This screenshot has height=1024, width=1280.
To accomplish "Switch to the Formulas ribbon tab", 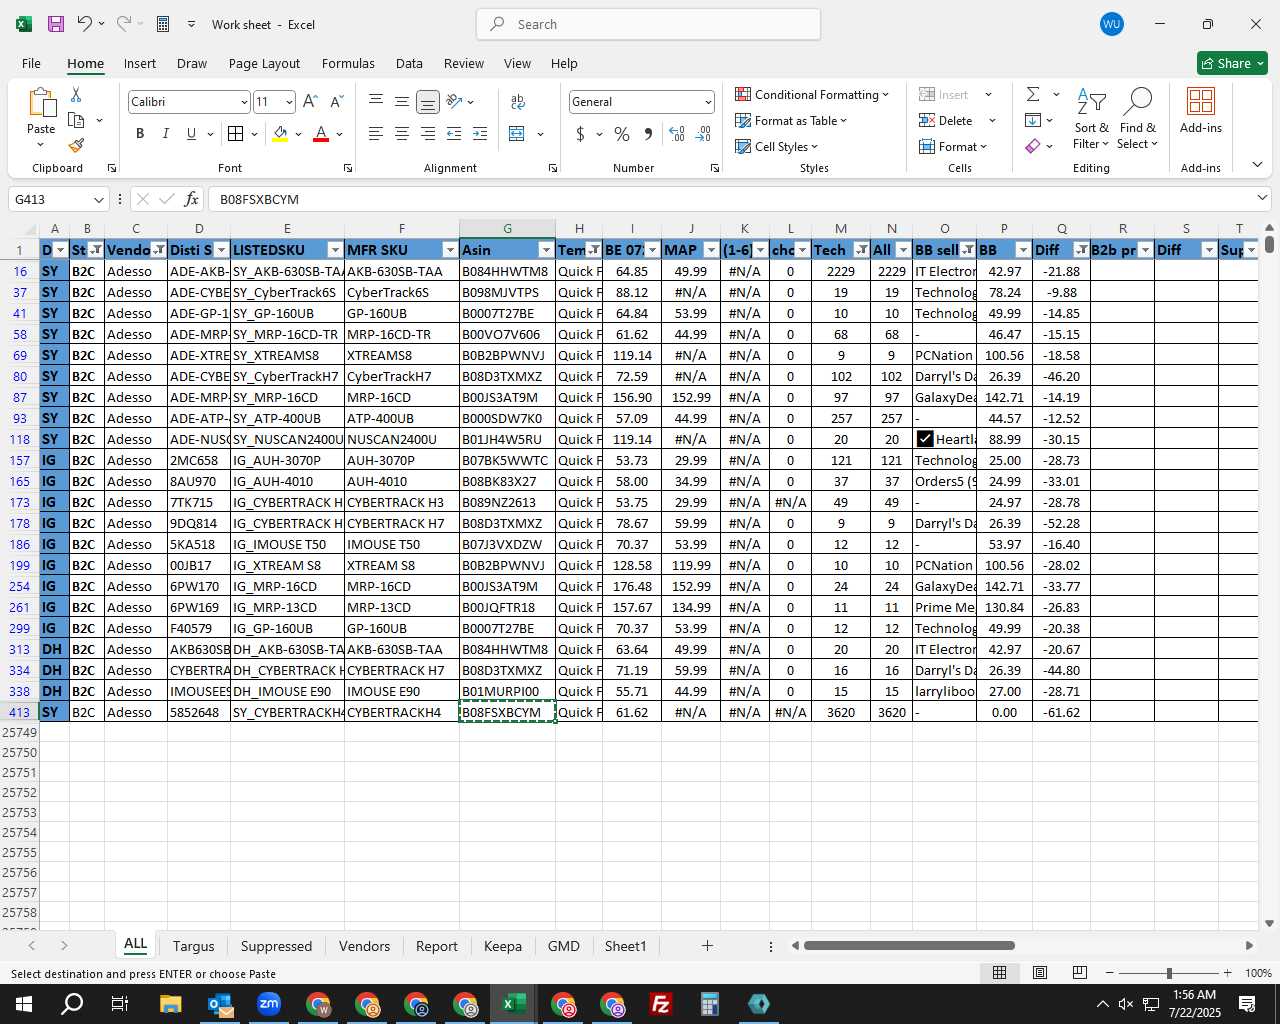I will click(x=348, y=63).
